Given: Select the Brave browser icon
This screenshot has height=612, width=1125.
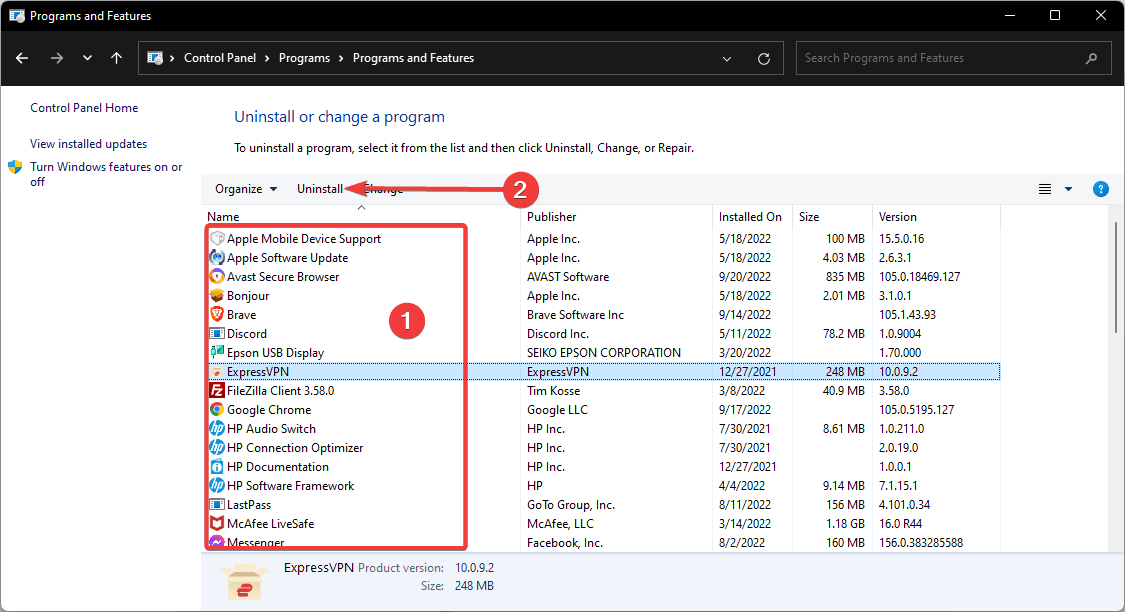Looking at the screenshot, I should 217,315.
